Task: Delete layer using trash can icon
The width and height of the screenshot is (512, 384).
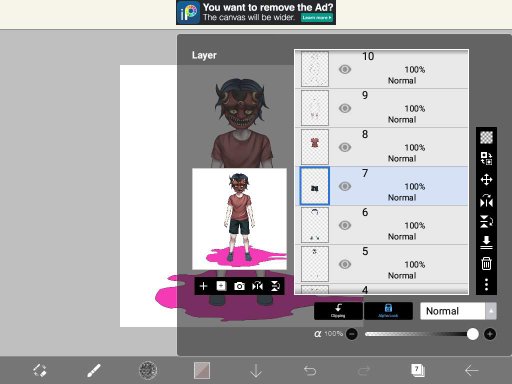Action: (x=486, y=264)
